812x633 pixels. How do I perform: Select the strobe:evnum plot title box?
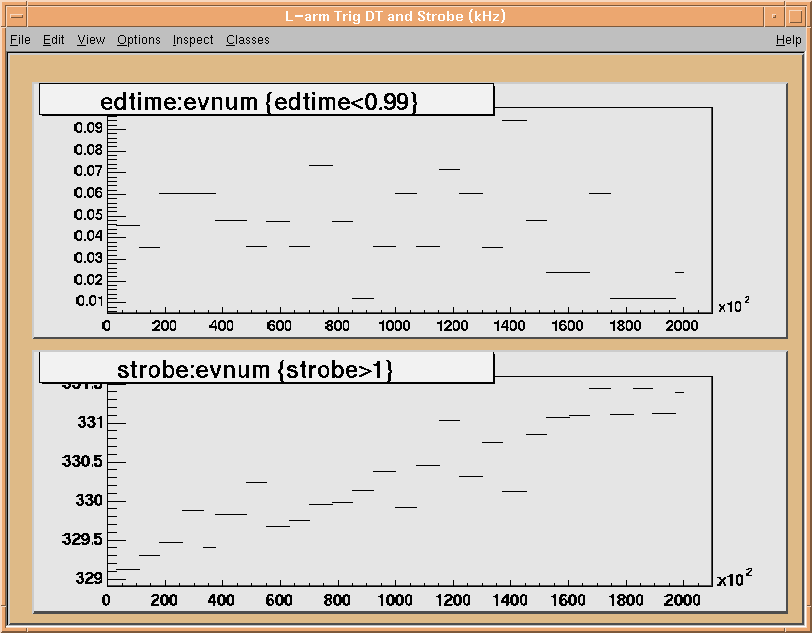pos(266,368)
